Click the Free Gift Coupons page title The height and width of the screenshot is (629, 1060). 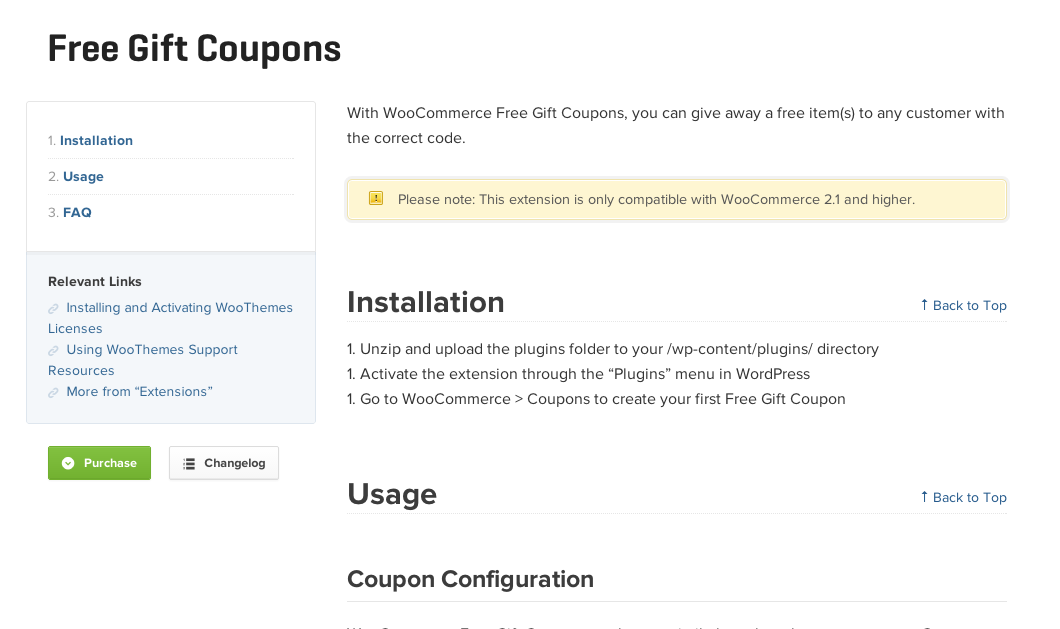point(195,49)
